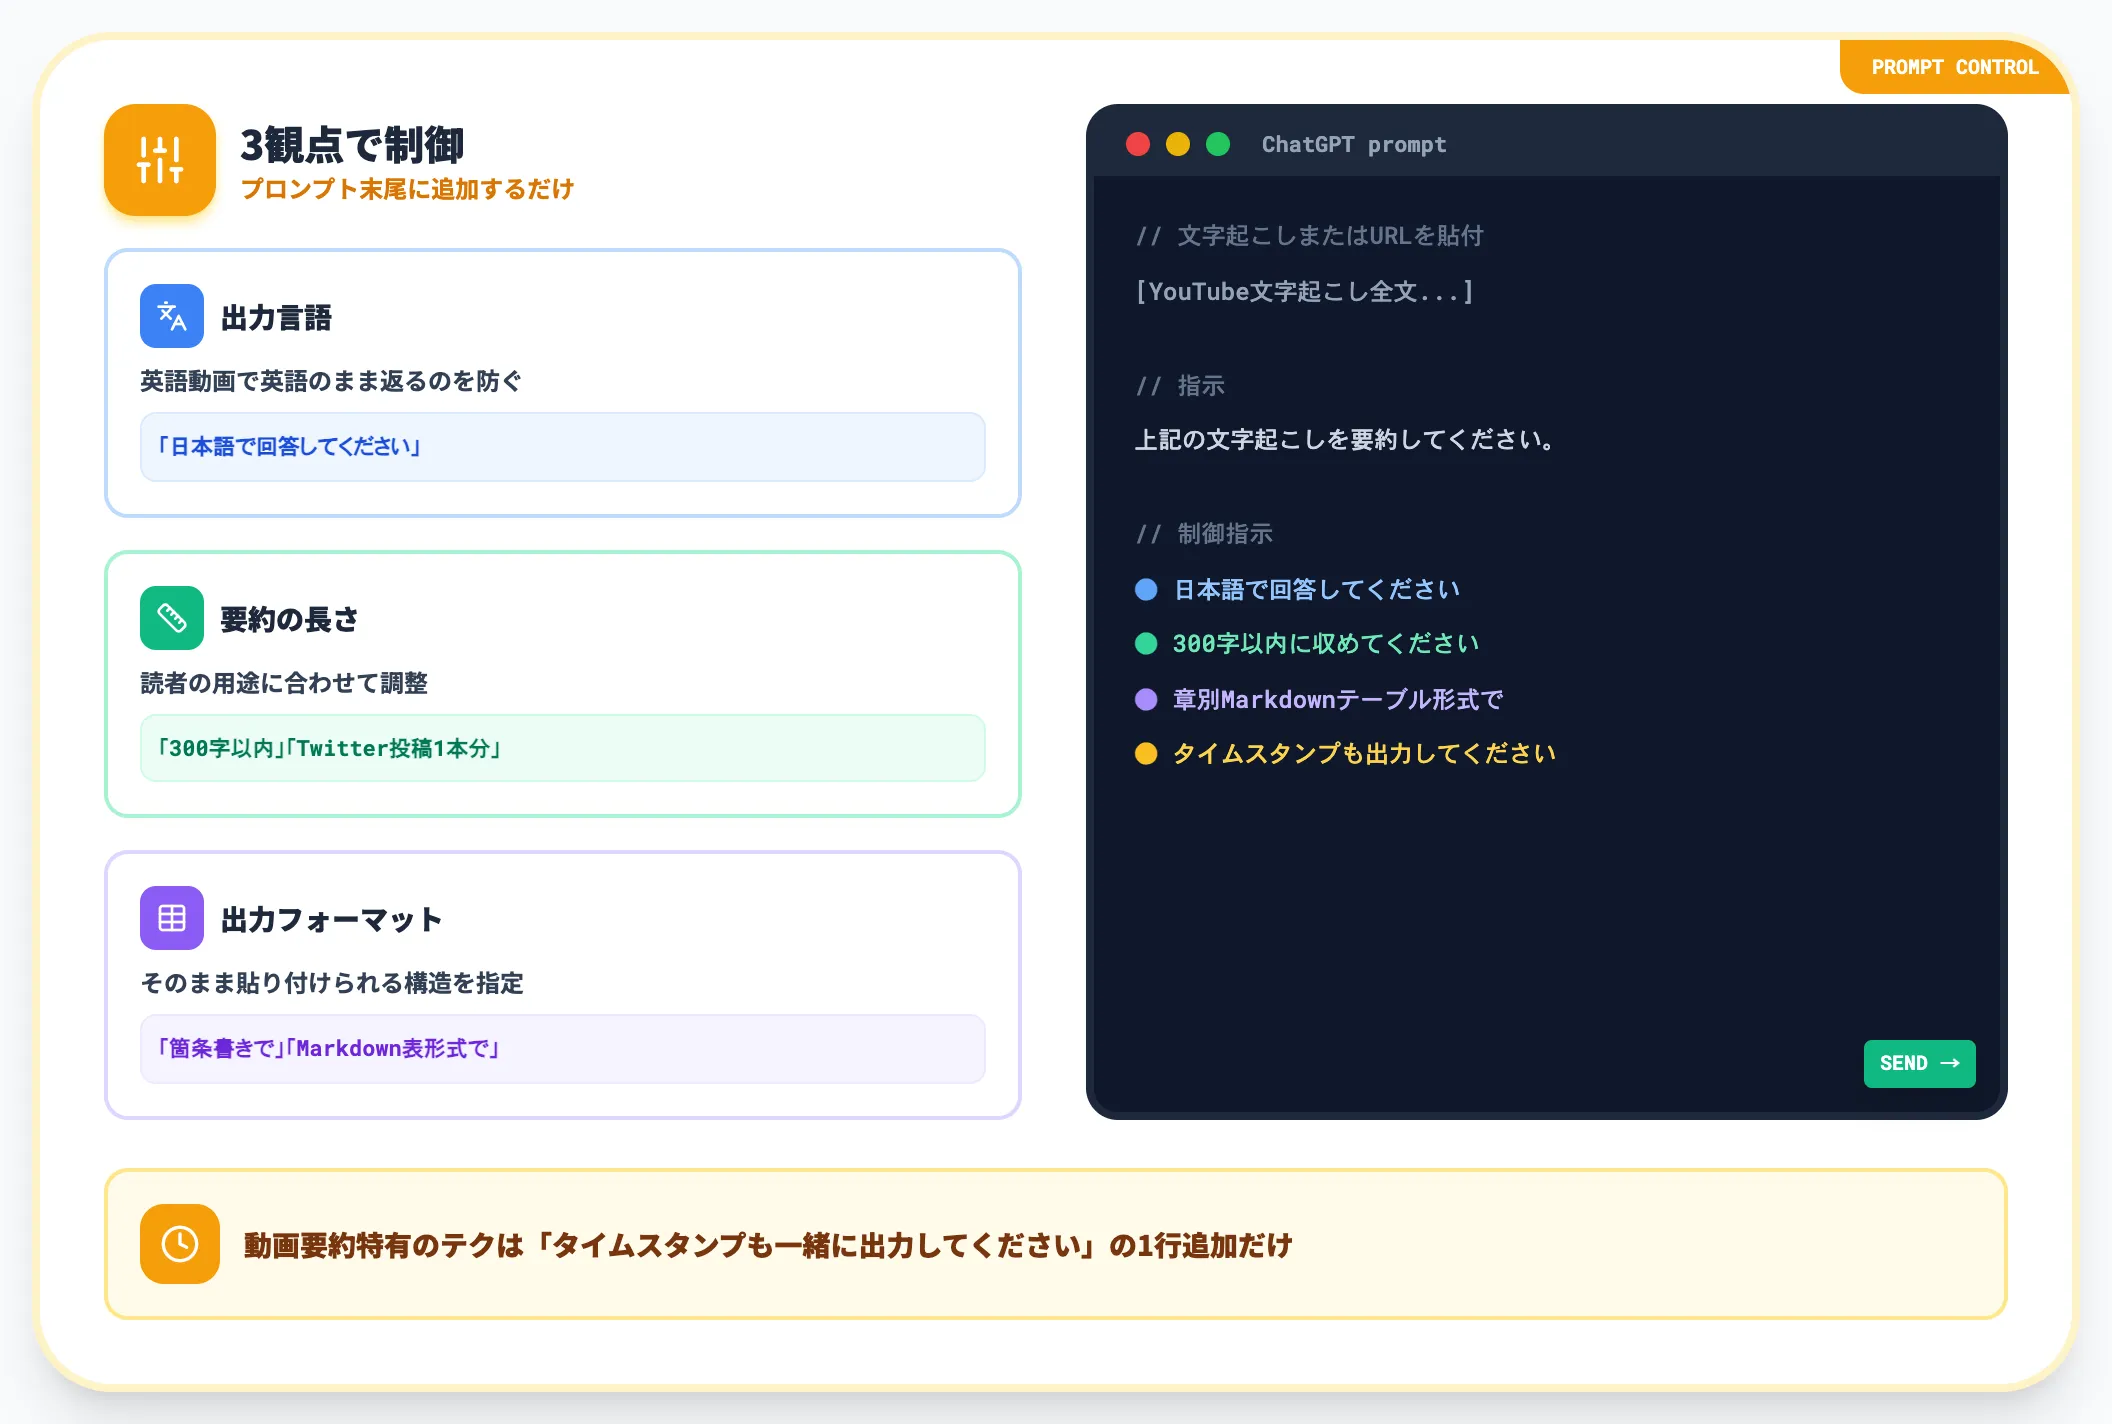Click the 出力言語 card title
This screenshot has height=1424, width=2112.
pyautogui.click(x=276, y=318)
